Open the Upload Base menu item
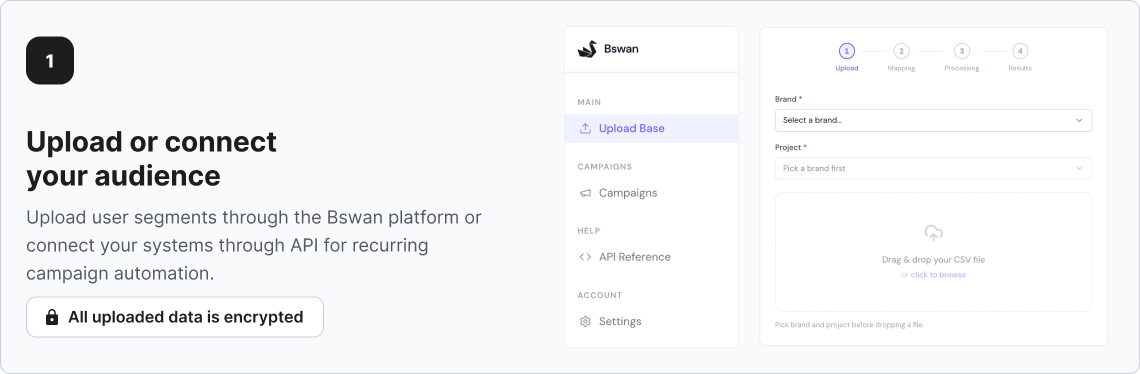The width and height of the screenshot is (1140, 374). pos(651,128)
